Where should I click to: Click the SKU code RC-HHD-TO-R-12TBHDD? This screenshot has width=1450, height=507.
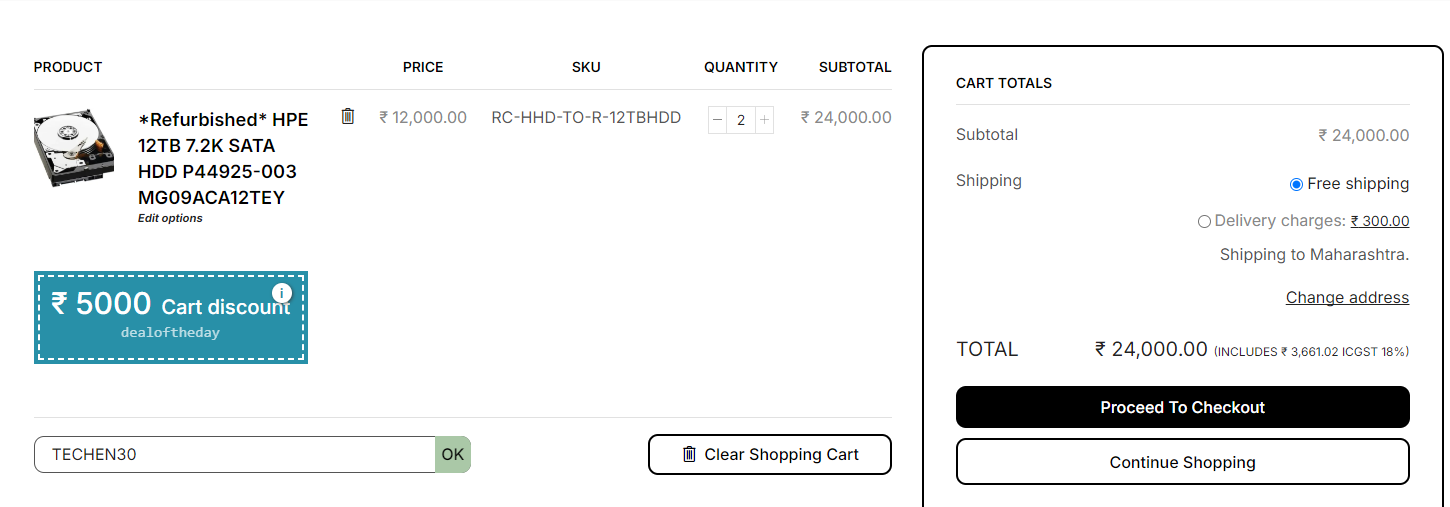click(586, 117)
